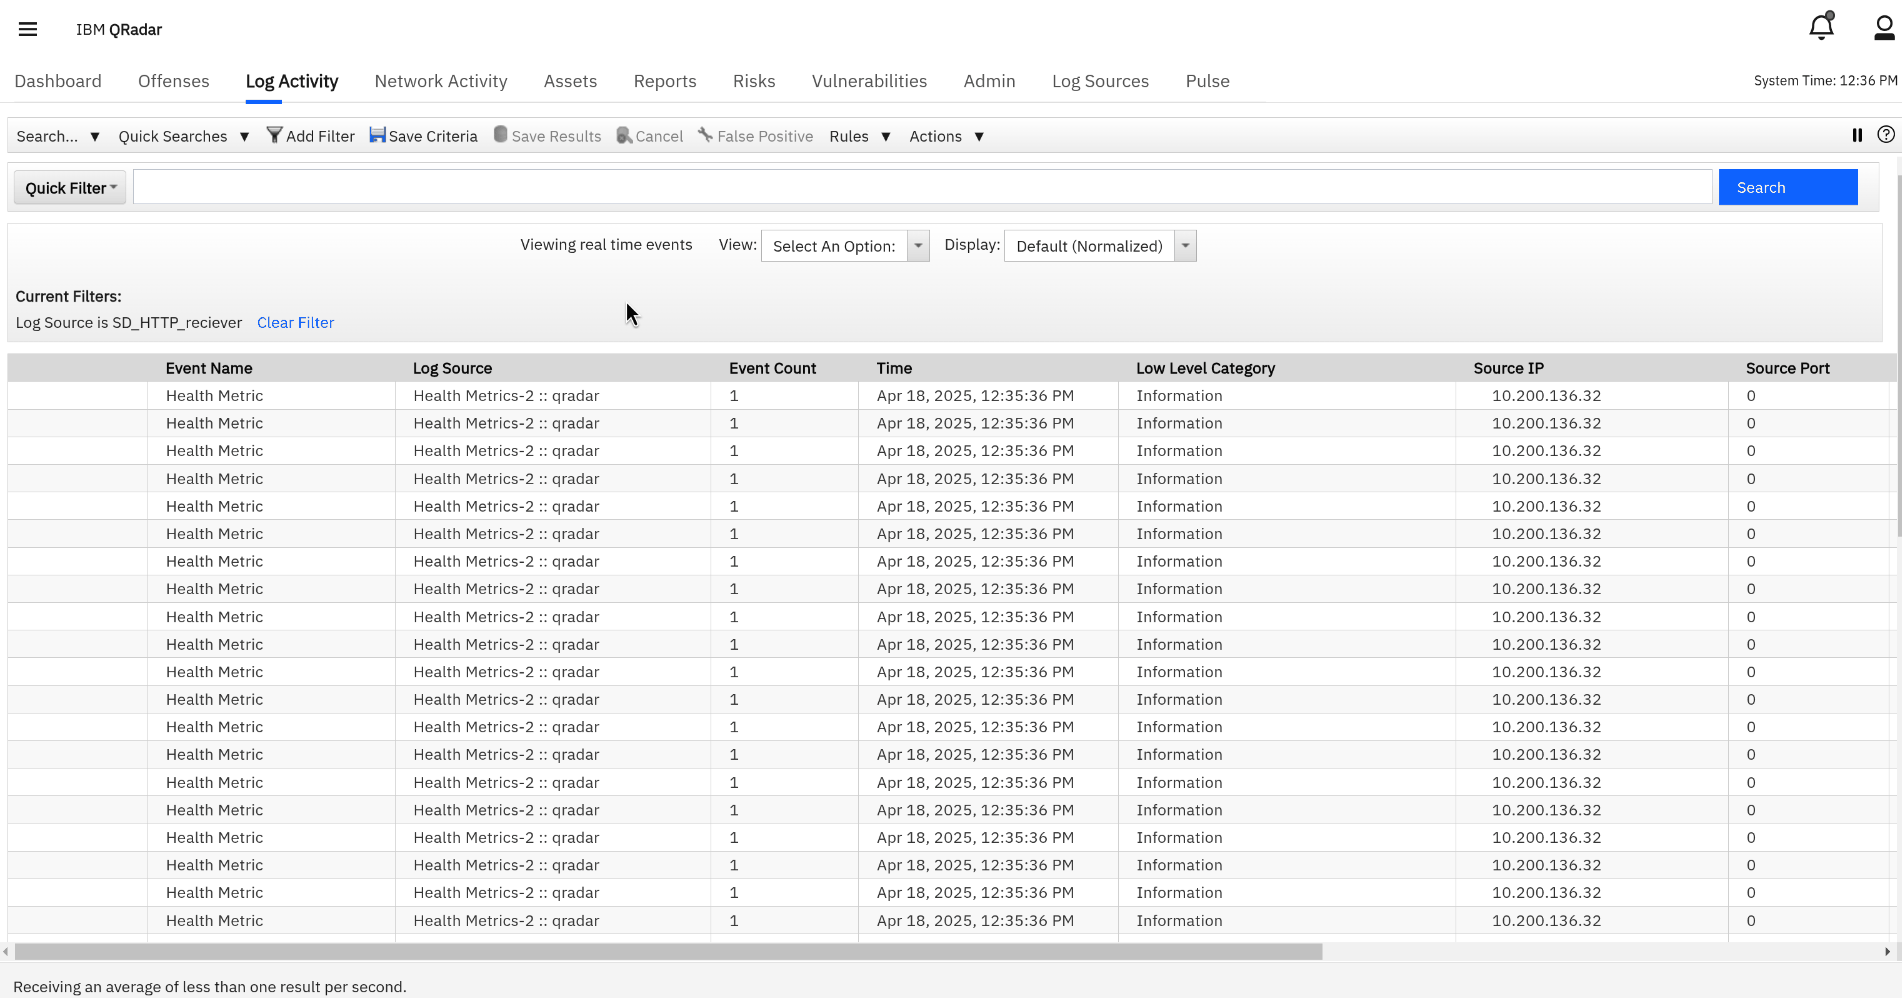1902x998 pixels.
Task: Switch to the Admin tab
Action: [x=989, y=81]
